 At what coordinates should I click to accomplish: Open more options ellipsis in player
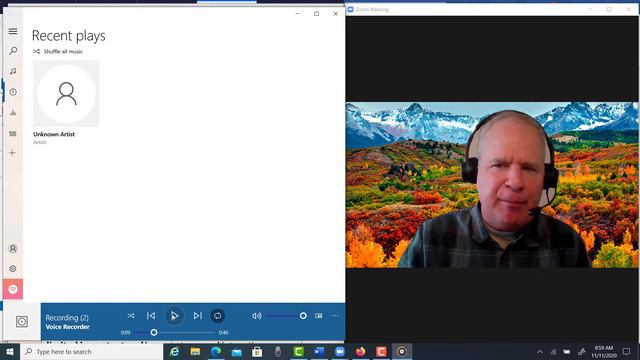(x=335, y=316)
